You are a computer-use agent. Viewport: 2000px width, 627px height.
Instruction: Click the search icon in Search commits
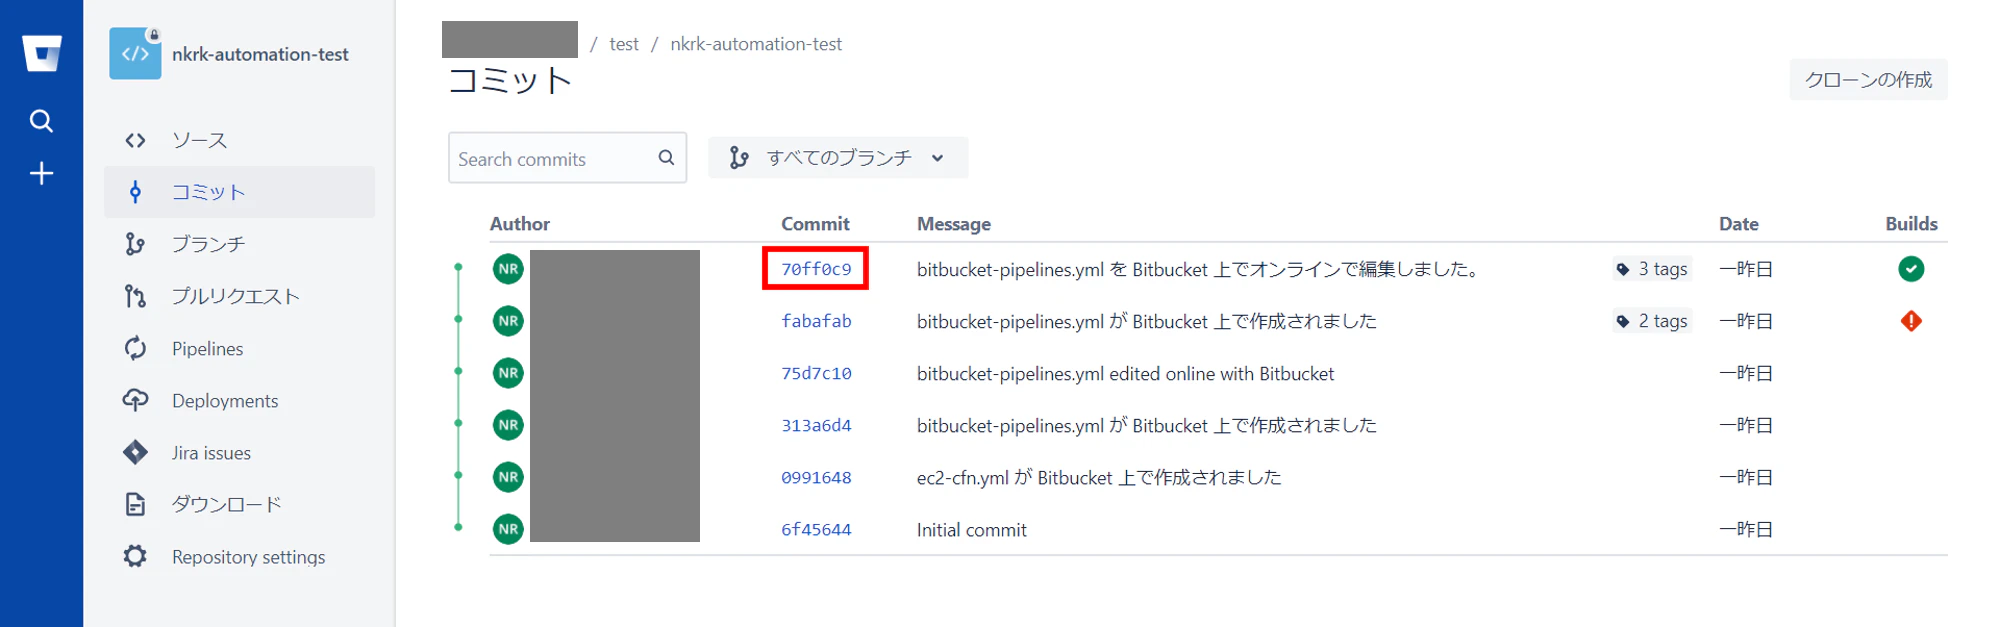(666, 158)
